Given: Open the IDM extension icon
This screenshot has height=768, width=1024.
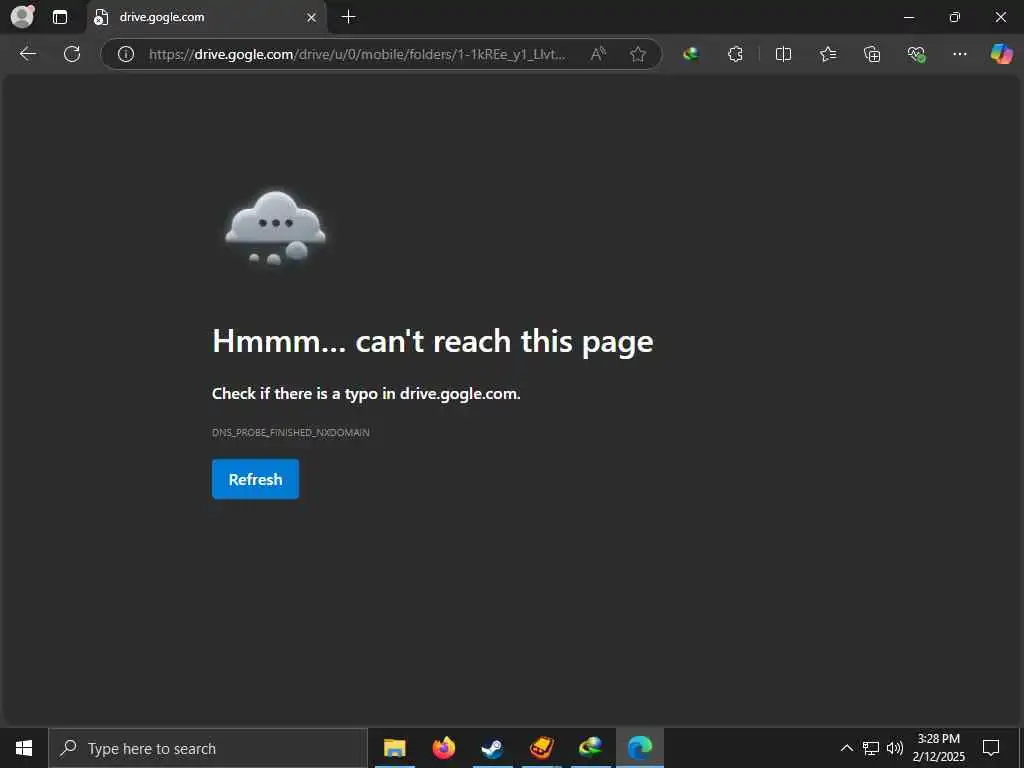Looking at the screenshot, I should click(691, 54).
